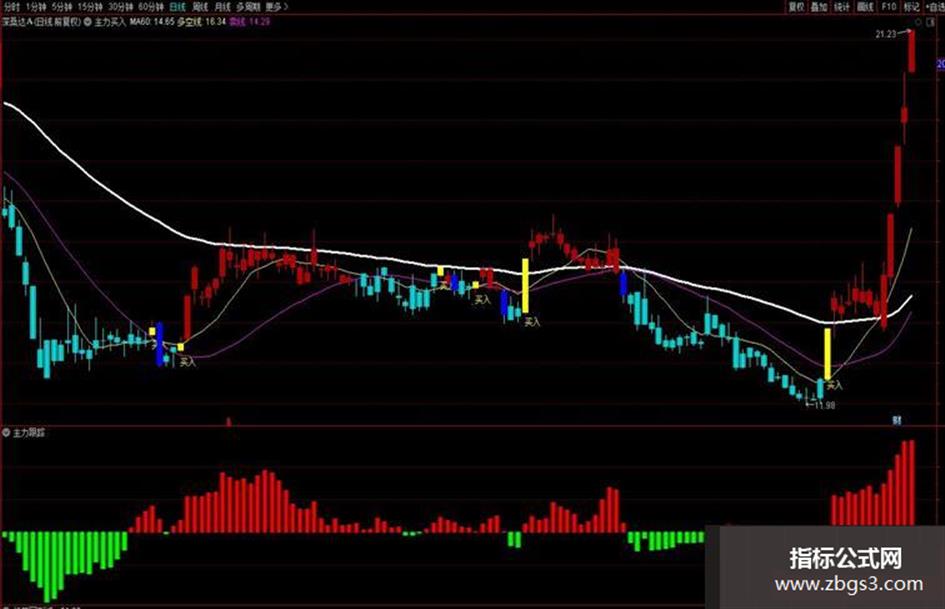Click the 叠加 overlay button
Viewport: 945px width, 609px height.
point(819,7)
